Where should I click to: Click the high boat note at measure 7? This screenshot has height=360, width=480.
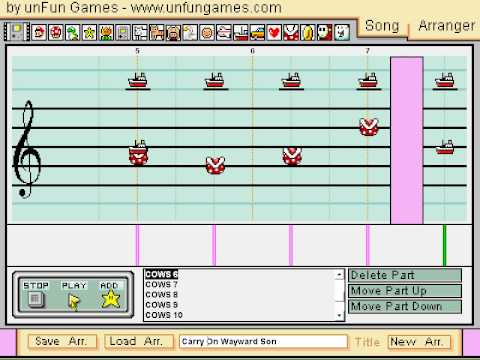(368, 80)
